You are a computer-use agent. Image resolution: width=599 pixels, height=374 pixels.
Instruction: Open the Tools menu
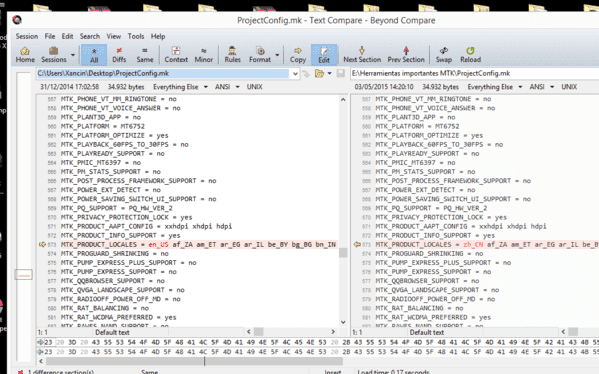pos(136,36)
